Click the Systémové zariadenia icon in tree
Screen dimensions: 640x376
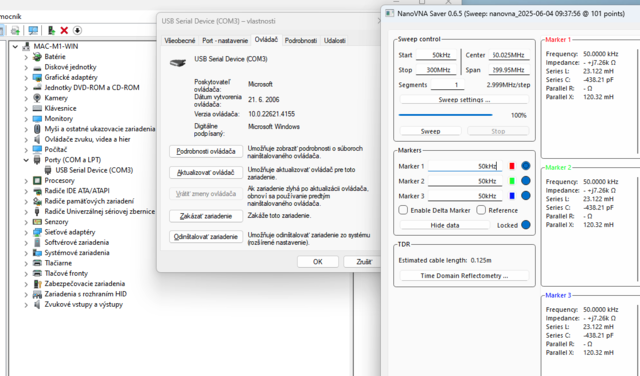[37, 253]
